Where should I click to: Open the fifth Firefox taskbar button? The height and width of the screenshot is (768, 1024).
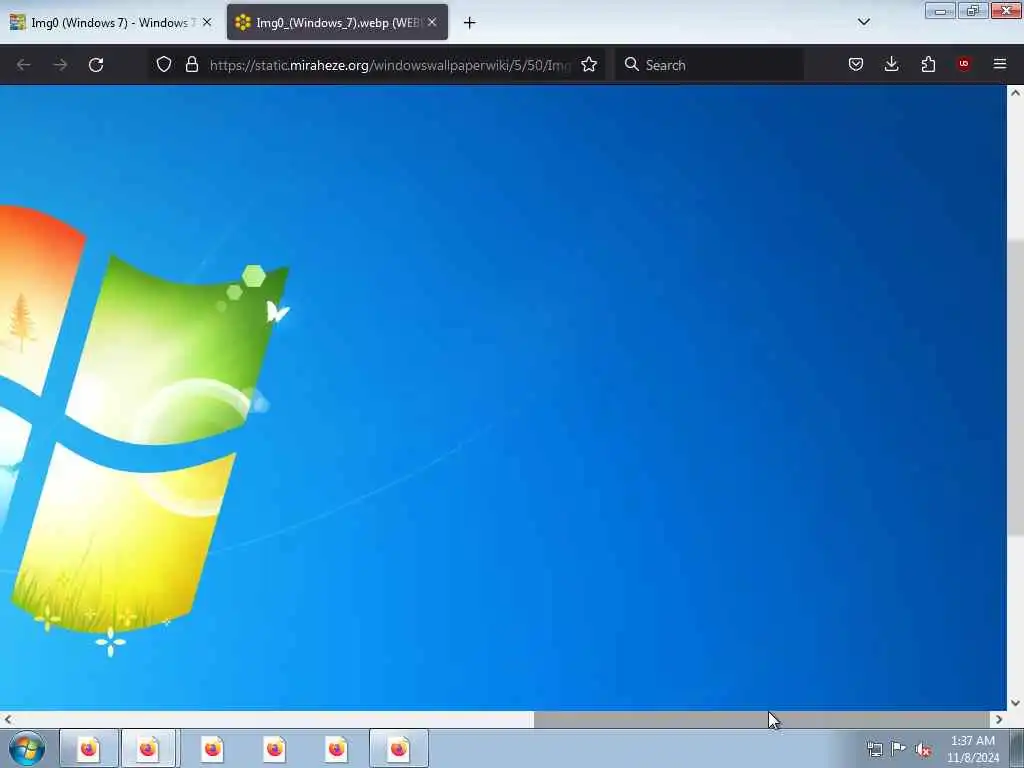click(336, 748)
